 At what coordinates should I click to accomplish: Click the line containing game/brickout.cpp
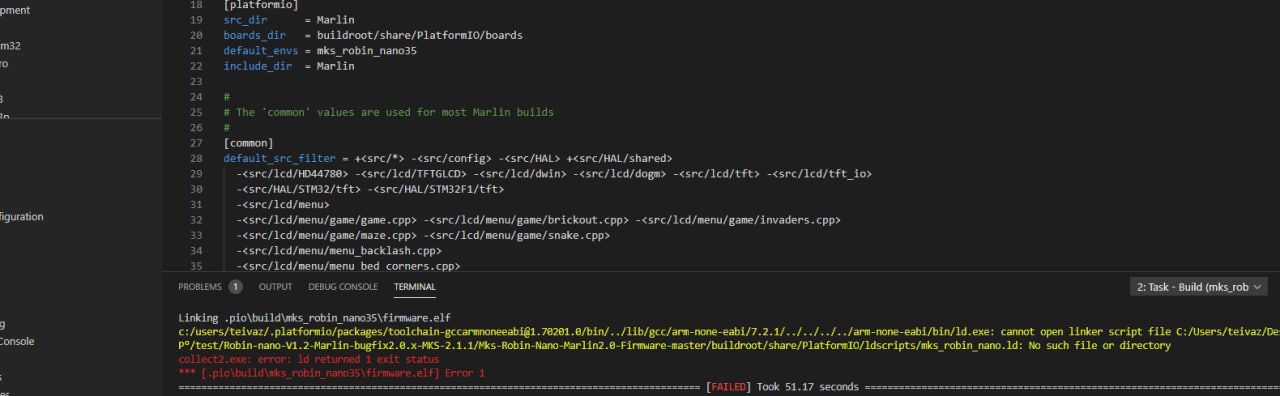pyautogui.click(x=538, y=219)
